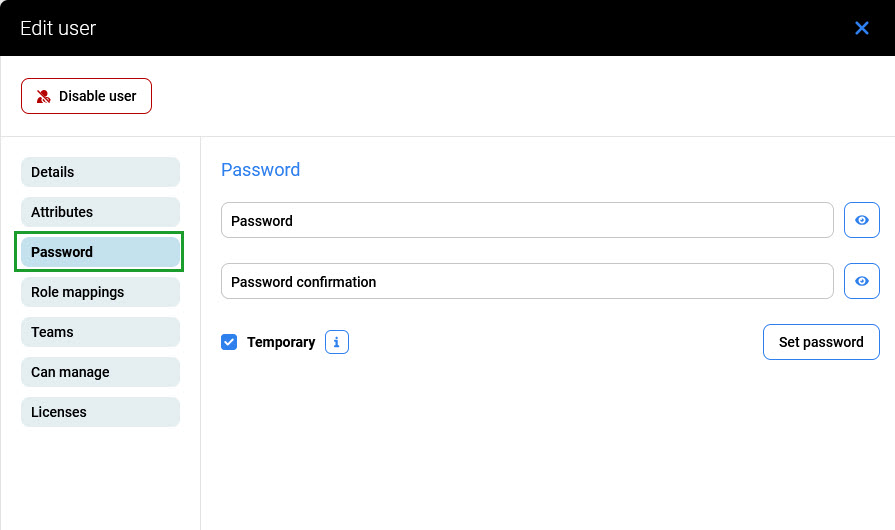Image resolution: width=895 pixels, height=530 pixels.
Task: Close the Edit user dialog
Action: pos(862,28)
